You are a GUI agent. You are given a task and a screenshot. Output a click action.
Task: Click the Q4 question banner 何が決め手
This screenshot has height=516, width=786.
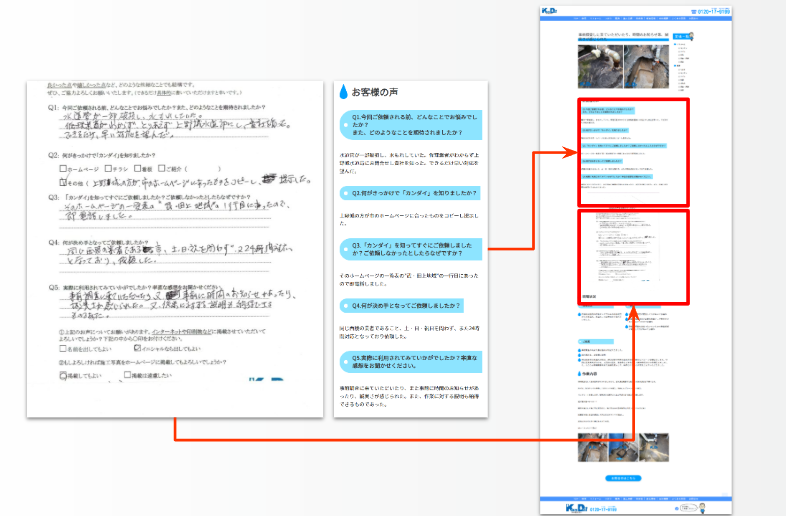pos(412,305)
